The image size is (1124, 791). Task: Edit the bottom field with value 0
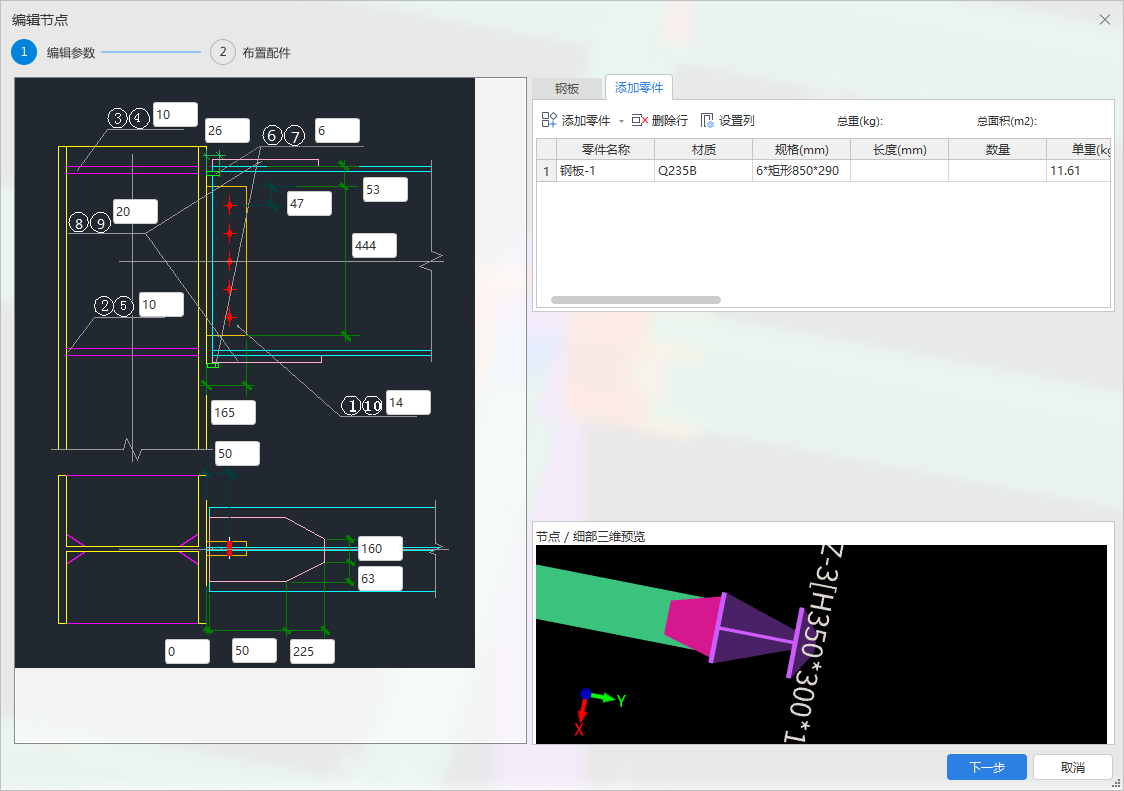click(x=187, y=651)
